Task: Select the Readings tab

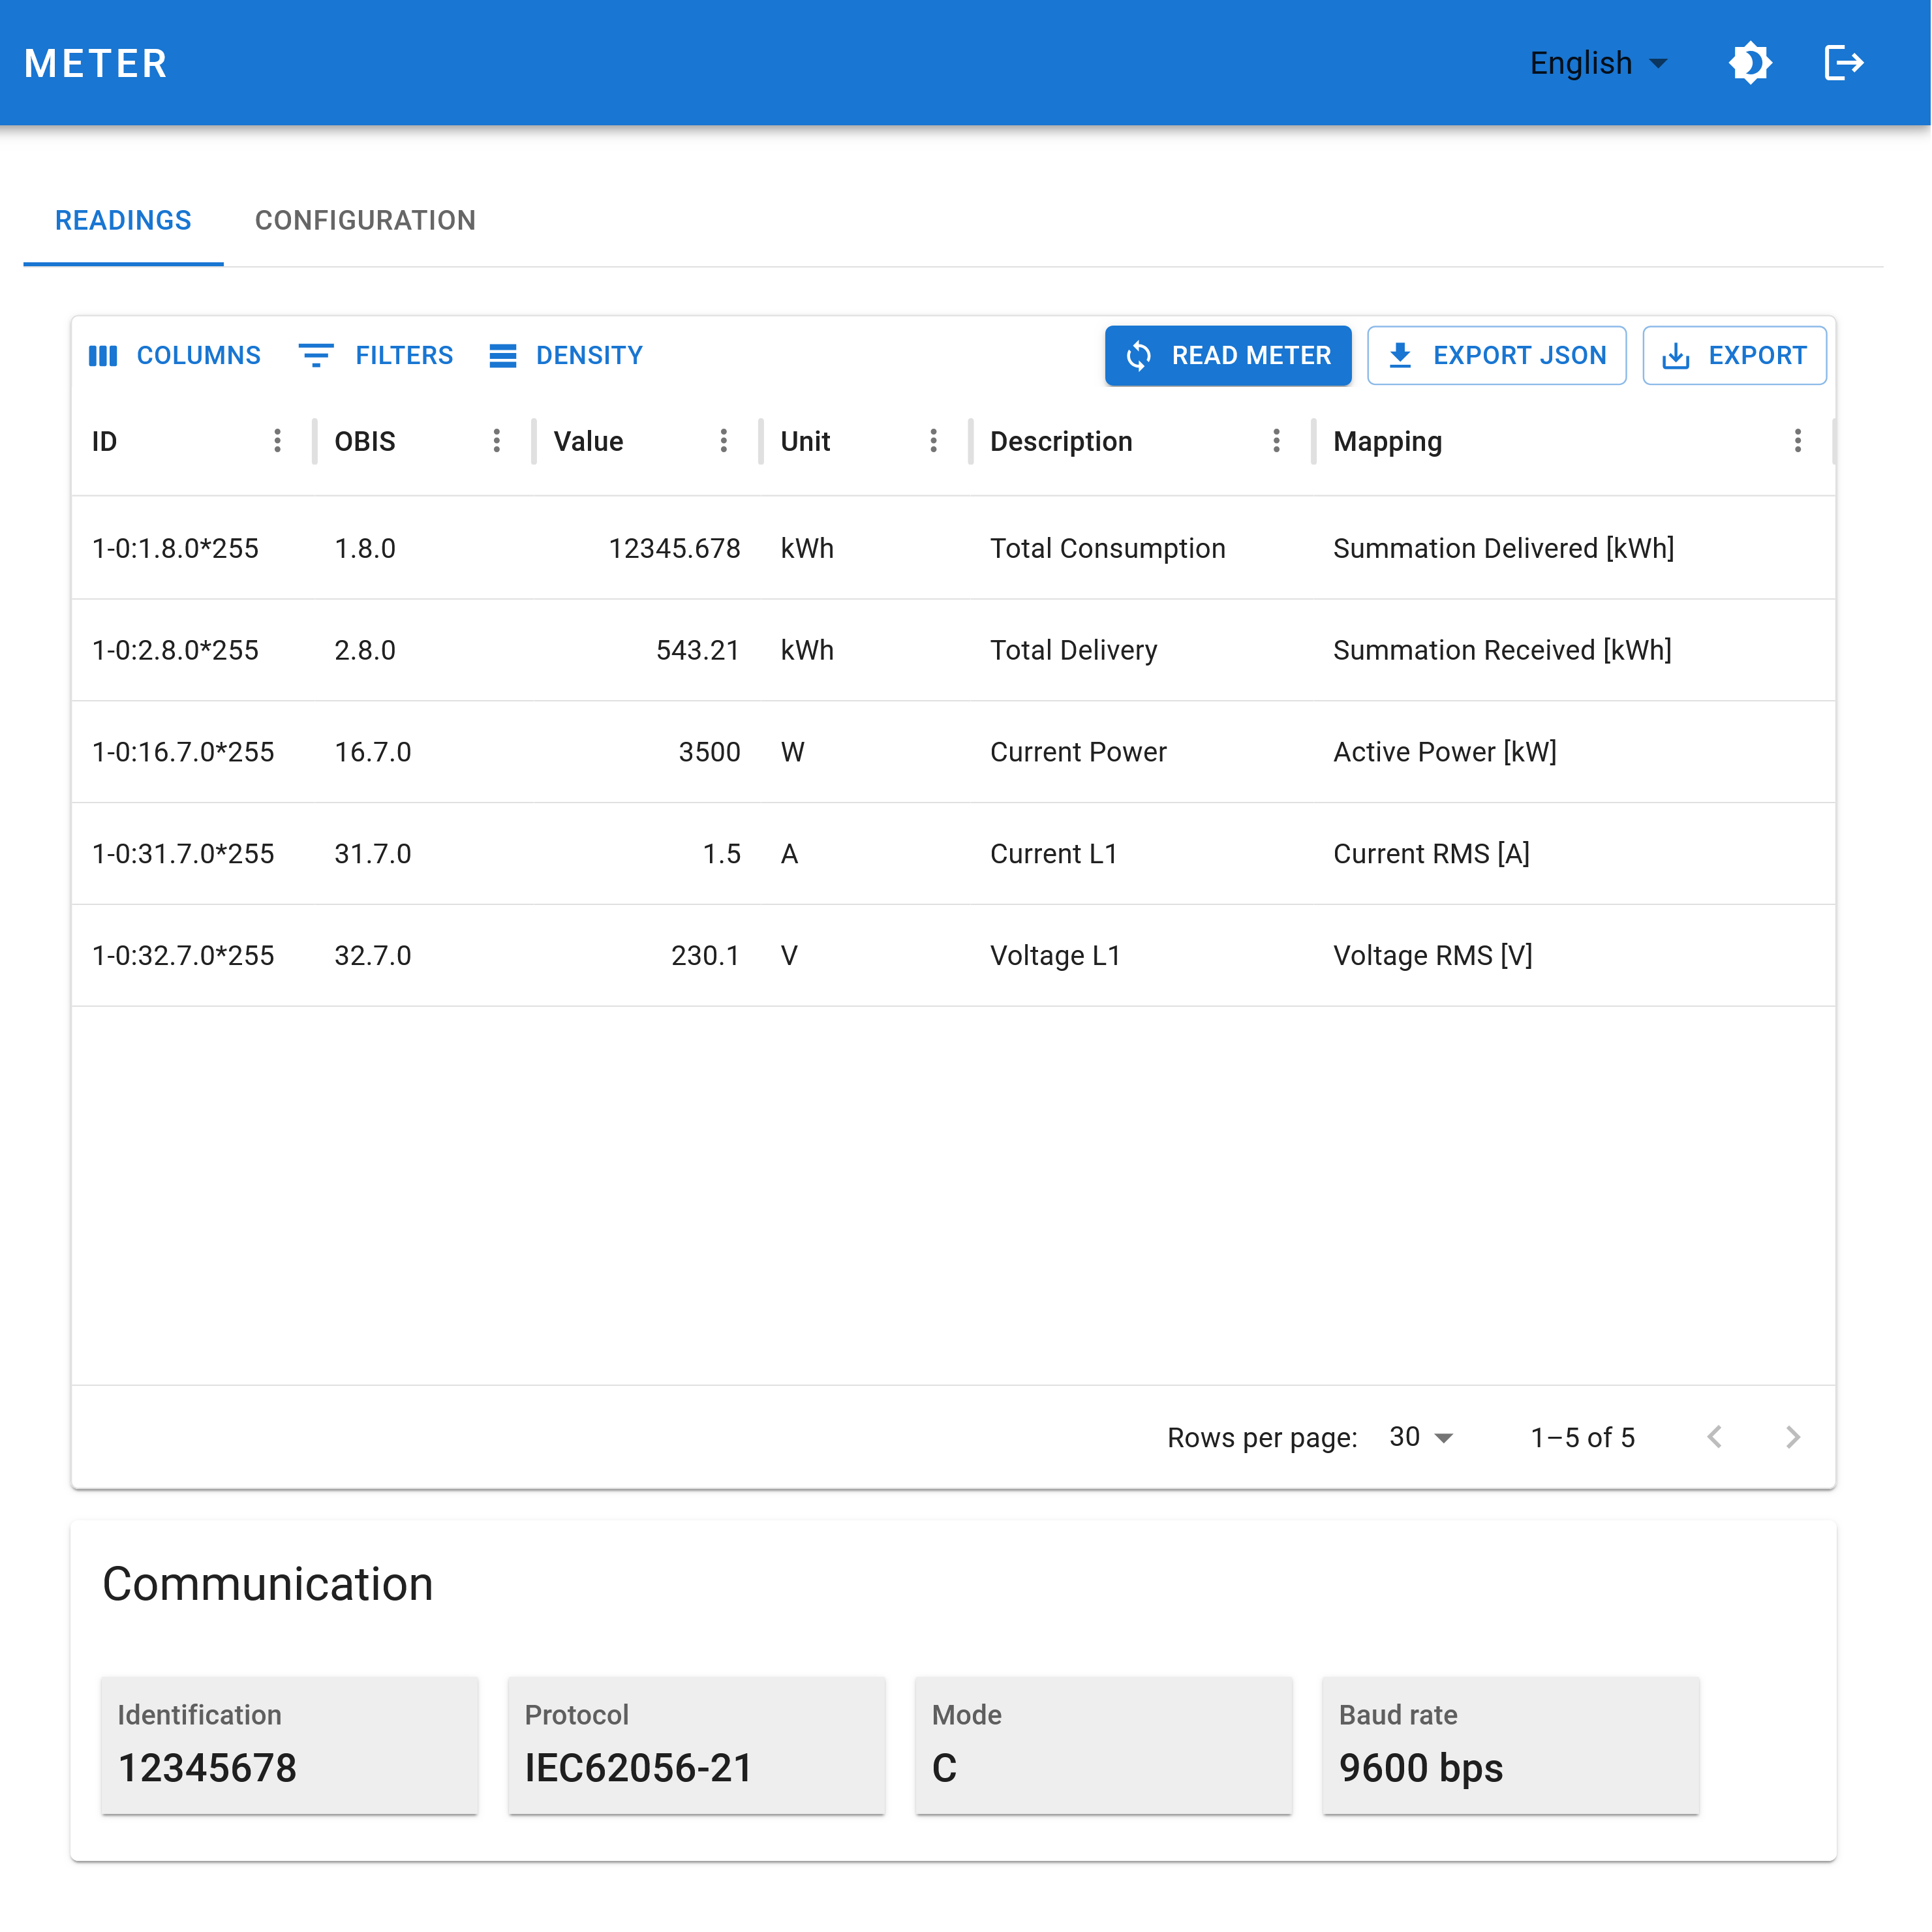Action: coord(123,220)
